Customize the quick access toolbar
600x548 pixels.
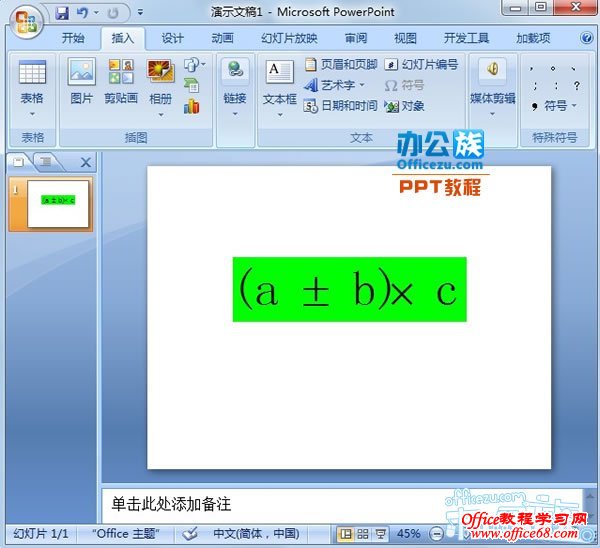click(x=140, y=13)
